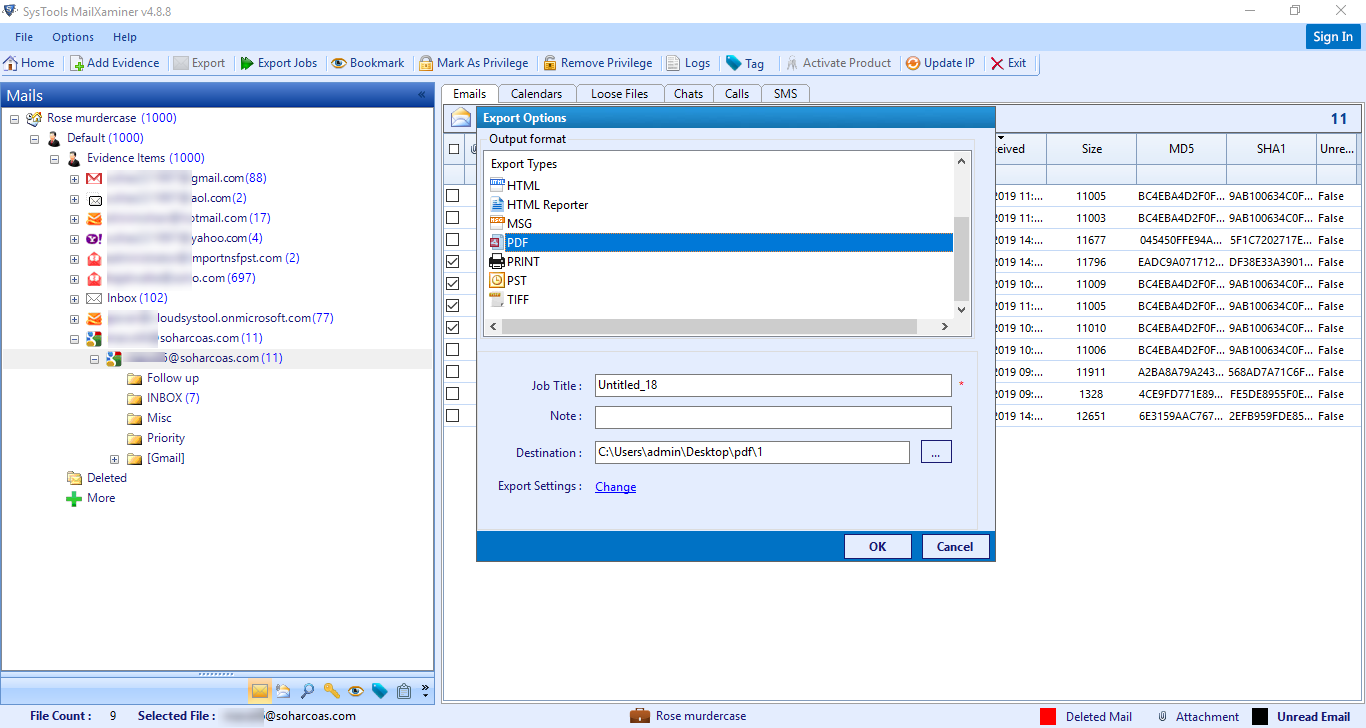Uncheck the email row with size 11010
Image resolution: width=1366 pixels, height=728 pixels.
[x=453, y=327]
